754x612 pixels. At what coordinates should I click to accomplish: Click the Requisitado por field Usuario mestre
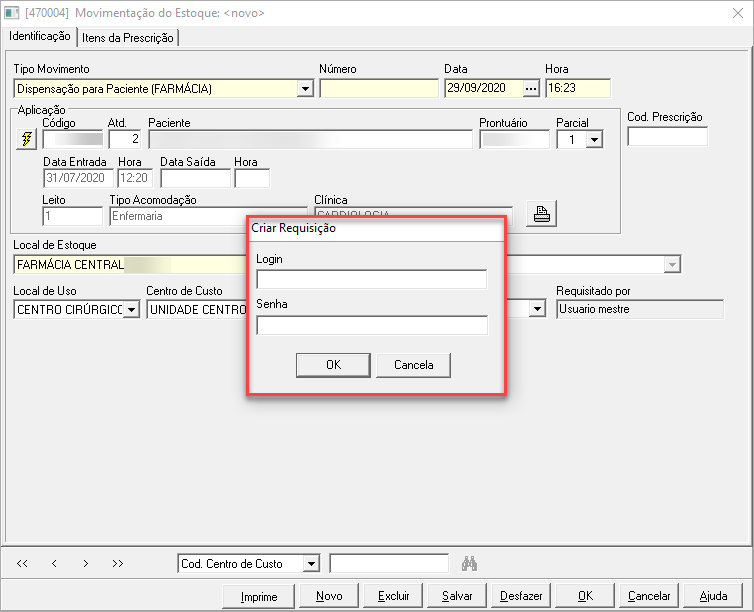(640, 310)
